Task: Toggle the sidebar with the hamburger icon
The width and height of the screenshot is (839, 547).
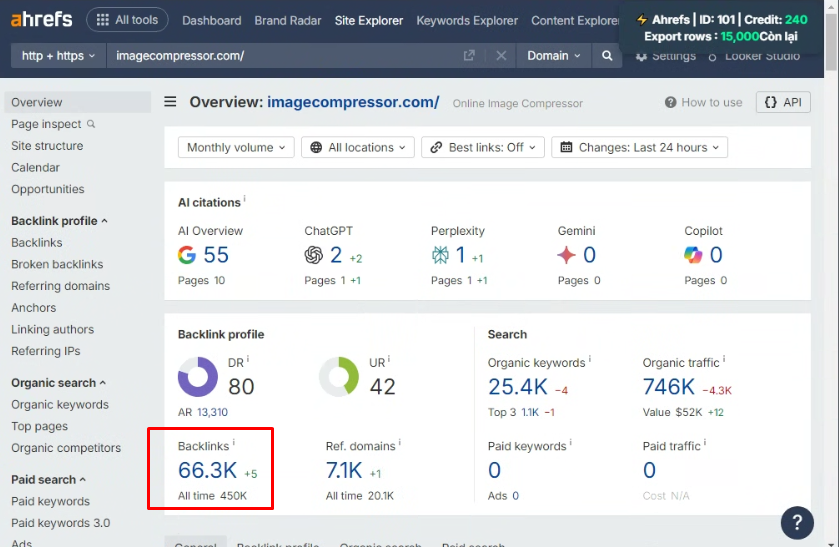Action: coord(170,102)
